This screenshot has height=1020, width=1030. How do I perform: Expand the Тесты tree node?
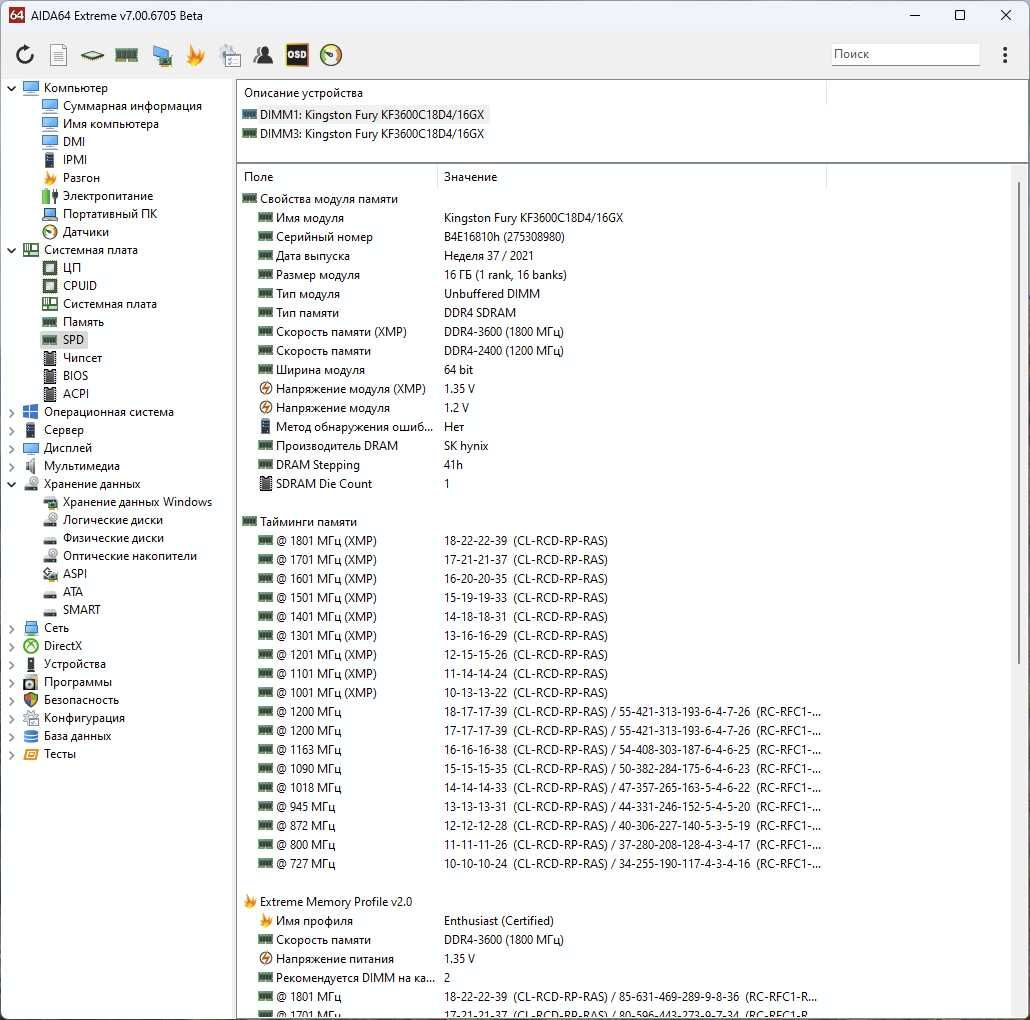[x=11, y=755]
